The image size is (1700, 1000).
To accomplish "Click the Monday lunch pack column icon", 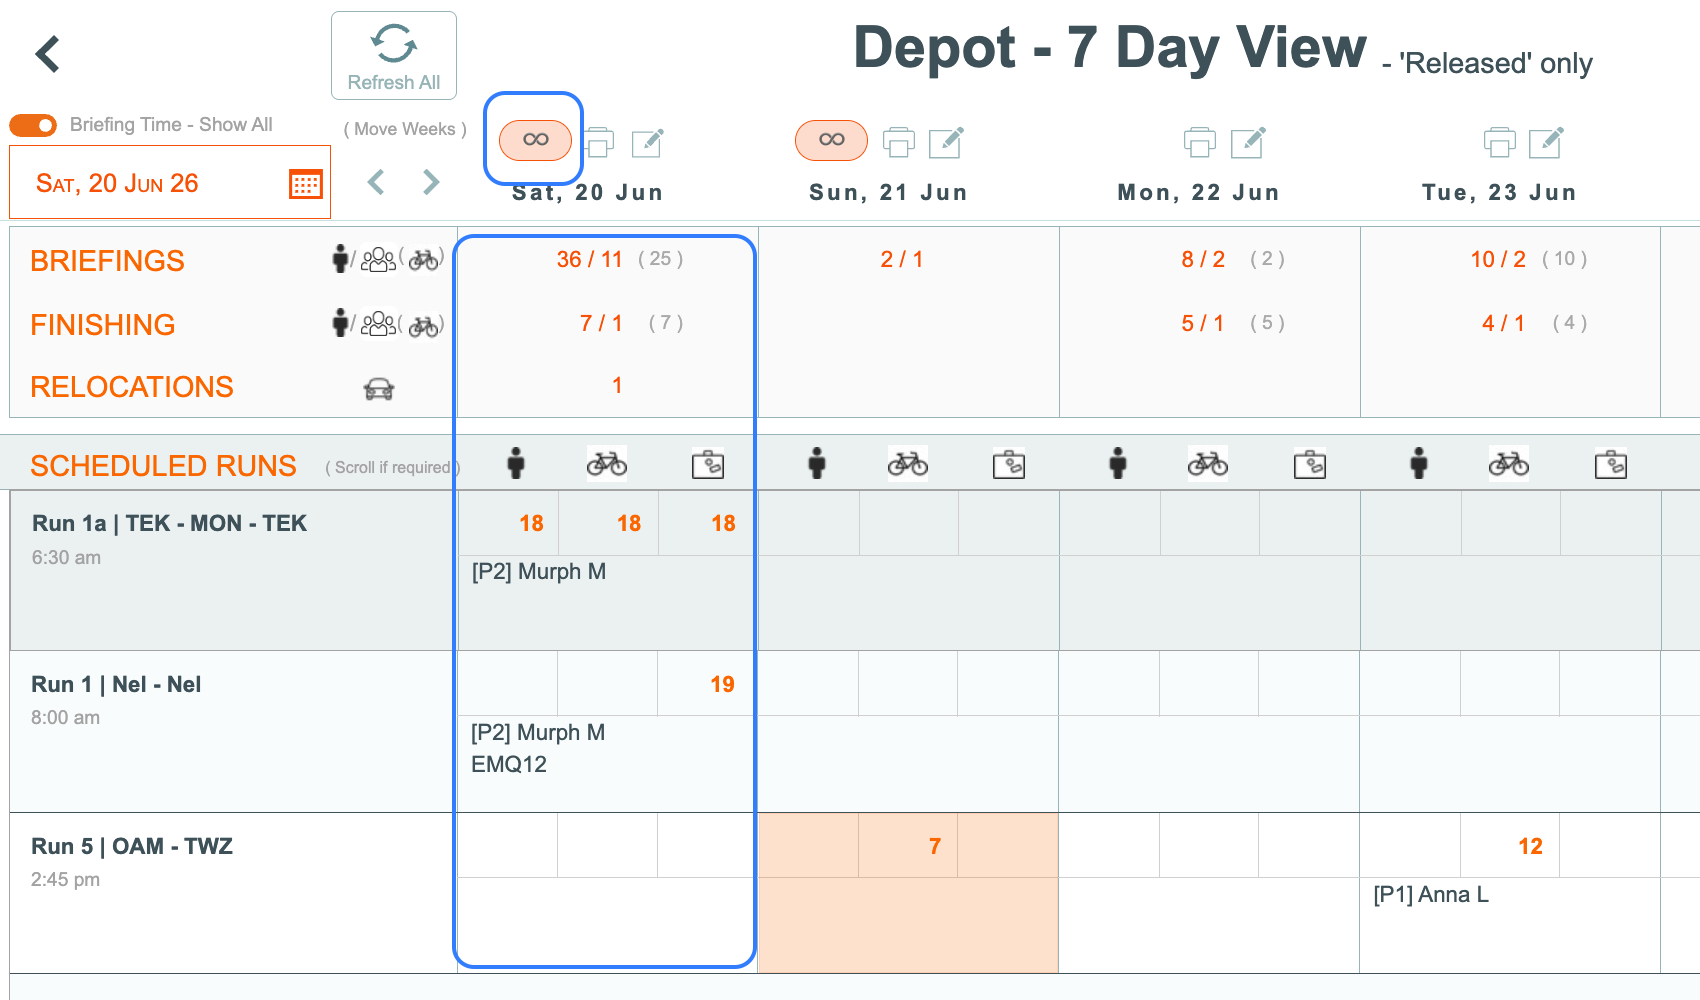I will coord(1310,464).
